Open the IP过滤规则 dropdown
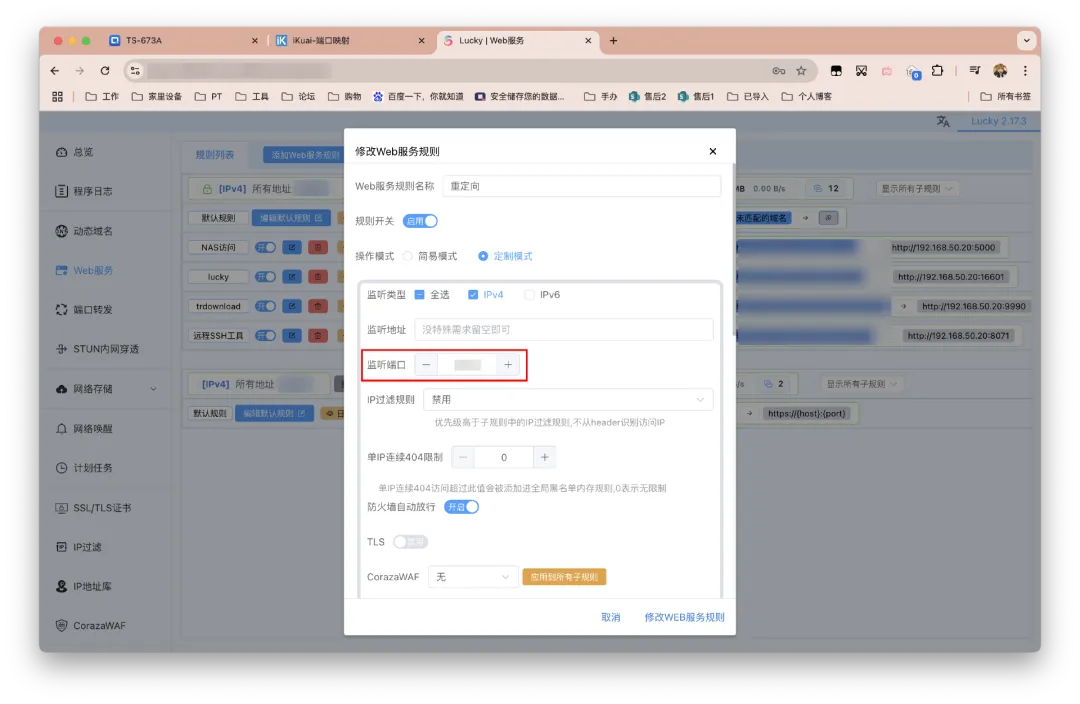The image size is (1080, 704). coord(567,400)
